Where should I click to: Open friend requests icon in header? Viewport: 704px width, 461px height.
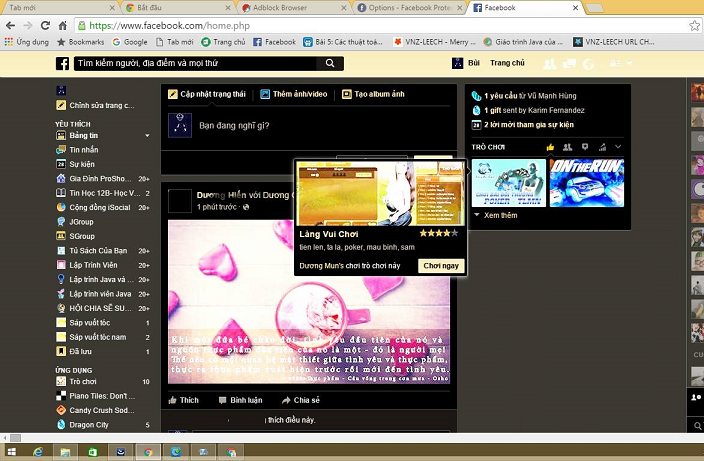pyautogui.click(x=550, y=64)
